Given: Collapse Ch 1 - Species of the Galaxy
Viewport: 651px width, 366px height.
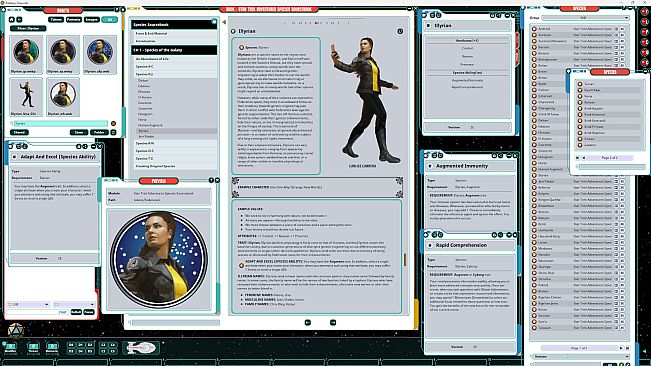Looking at the screenshot, I should (x=174, y=50).
